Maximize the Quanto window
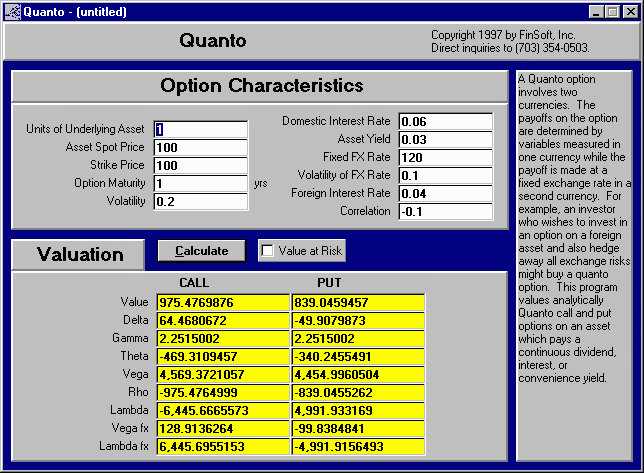 tap(612, 12)
